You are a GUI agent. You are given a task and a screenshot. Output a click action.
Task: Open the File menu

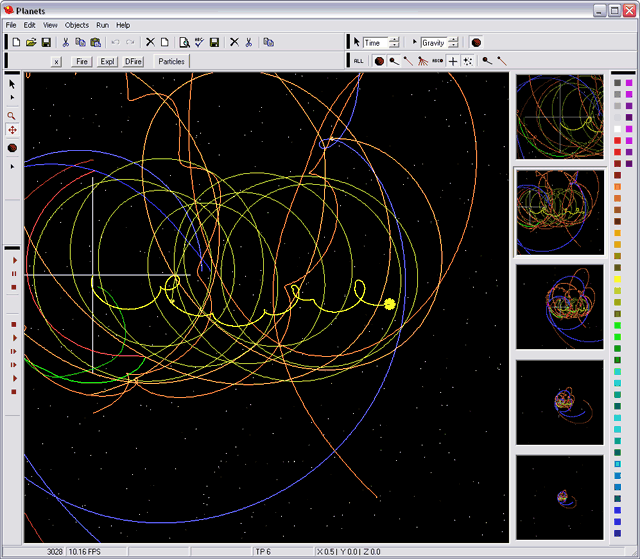[11, 25]
